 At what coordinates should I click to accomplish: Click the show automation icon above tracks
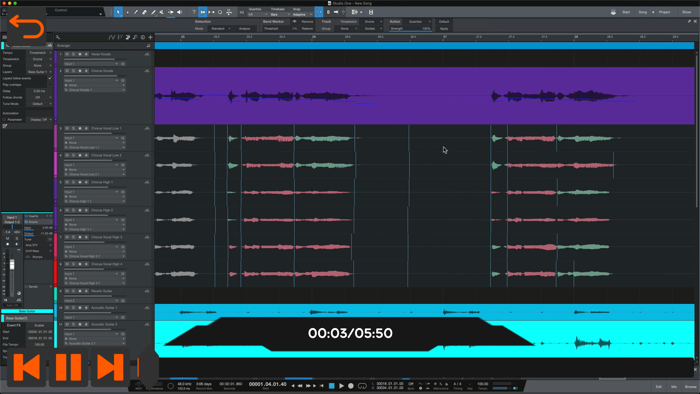tap(112, 37)
